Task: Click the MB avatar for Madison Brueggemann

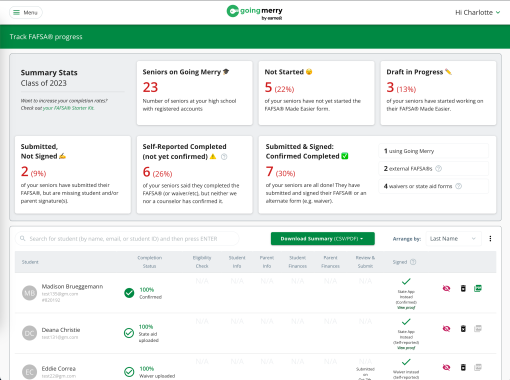Action: 29,293
